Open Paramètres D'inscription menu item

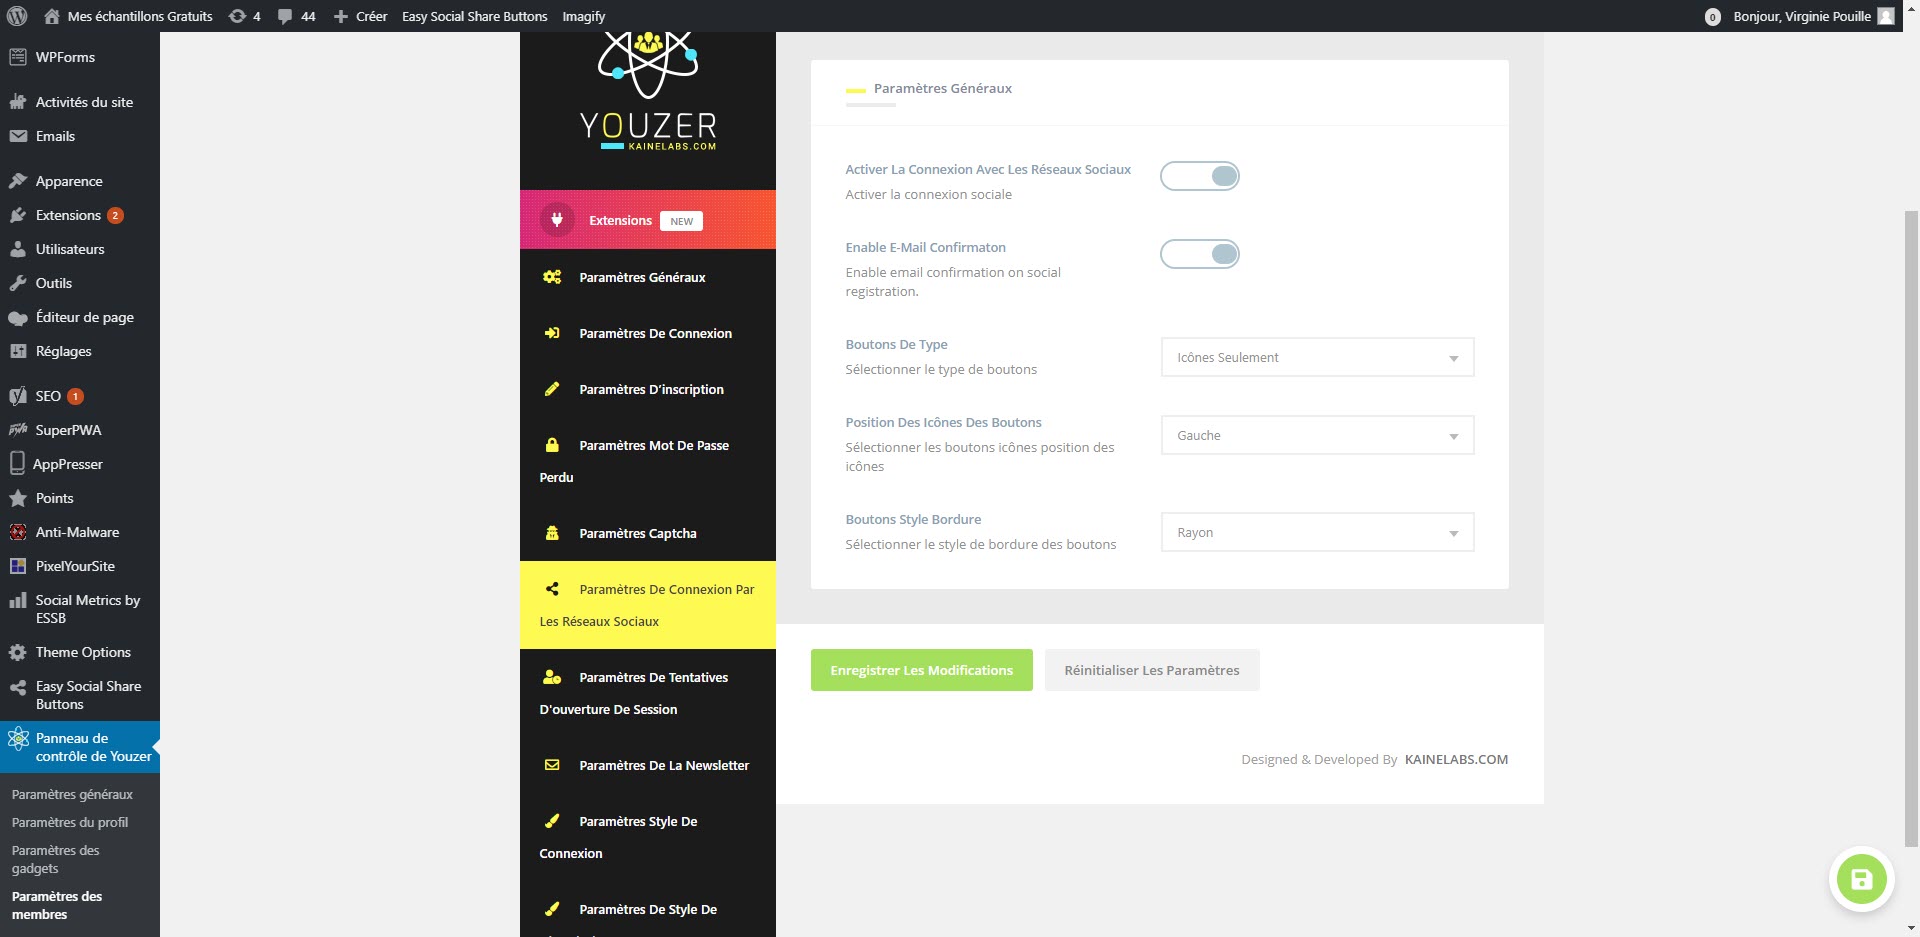648,389
